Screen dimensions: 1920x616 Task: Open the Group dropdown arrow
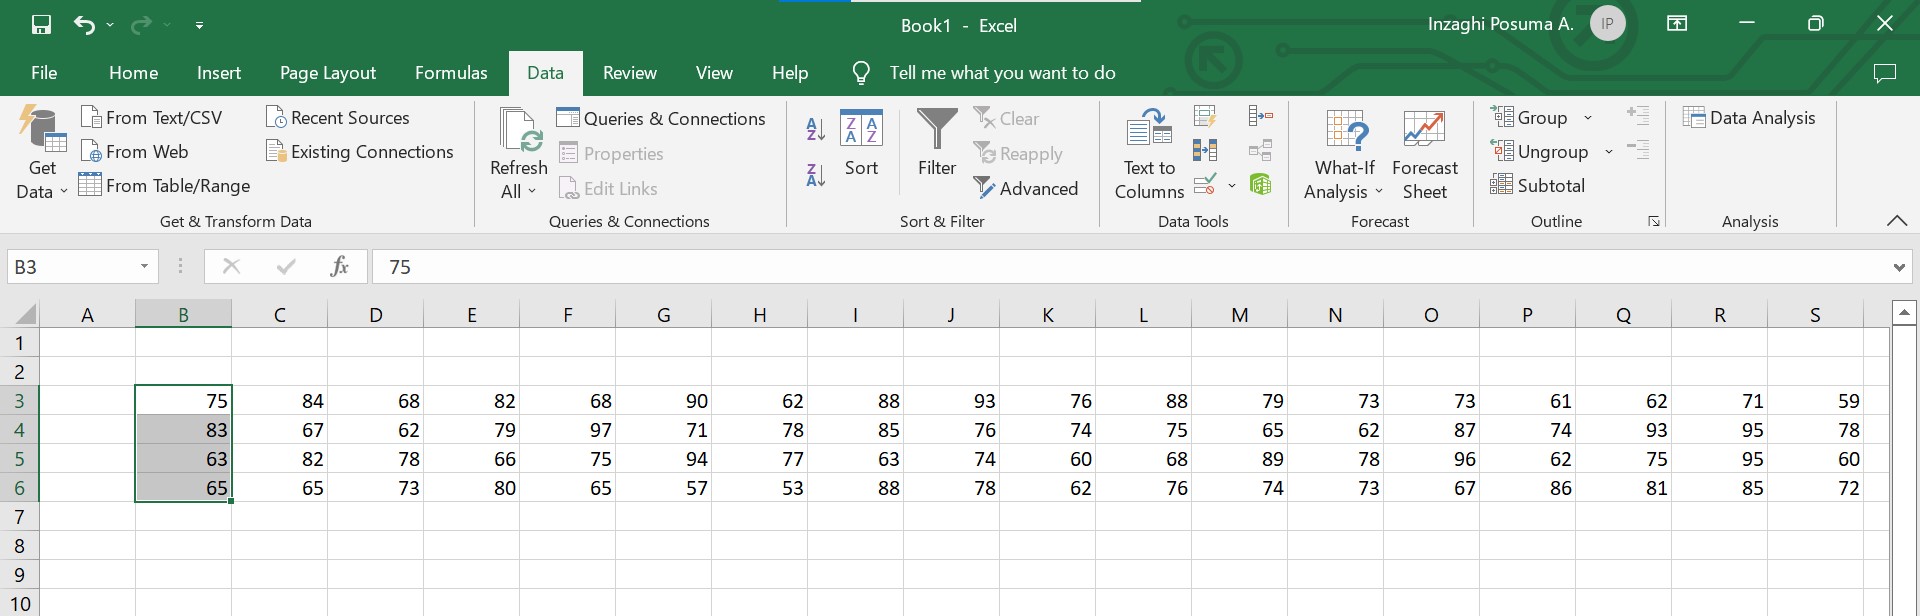[x=1587, y=118]
